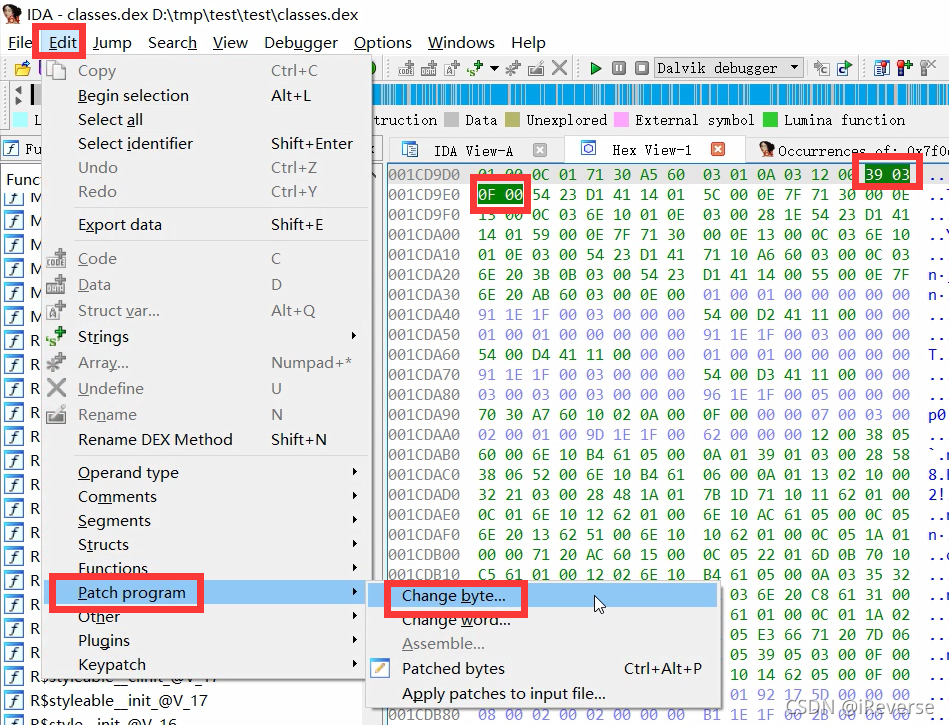This screenshot has height=725, width=949.
Task: Click the green Lumina function swatch
Action: pos(770,120)
